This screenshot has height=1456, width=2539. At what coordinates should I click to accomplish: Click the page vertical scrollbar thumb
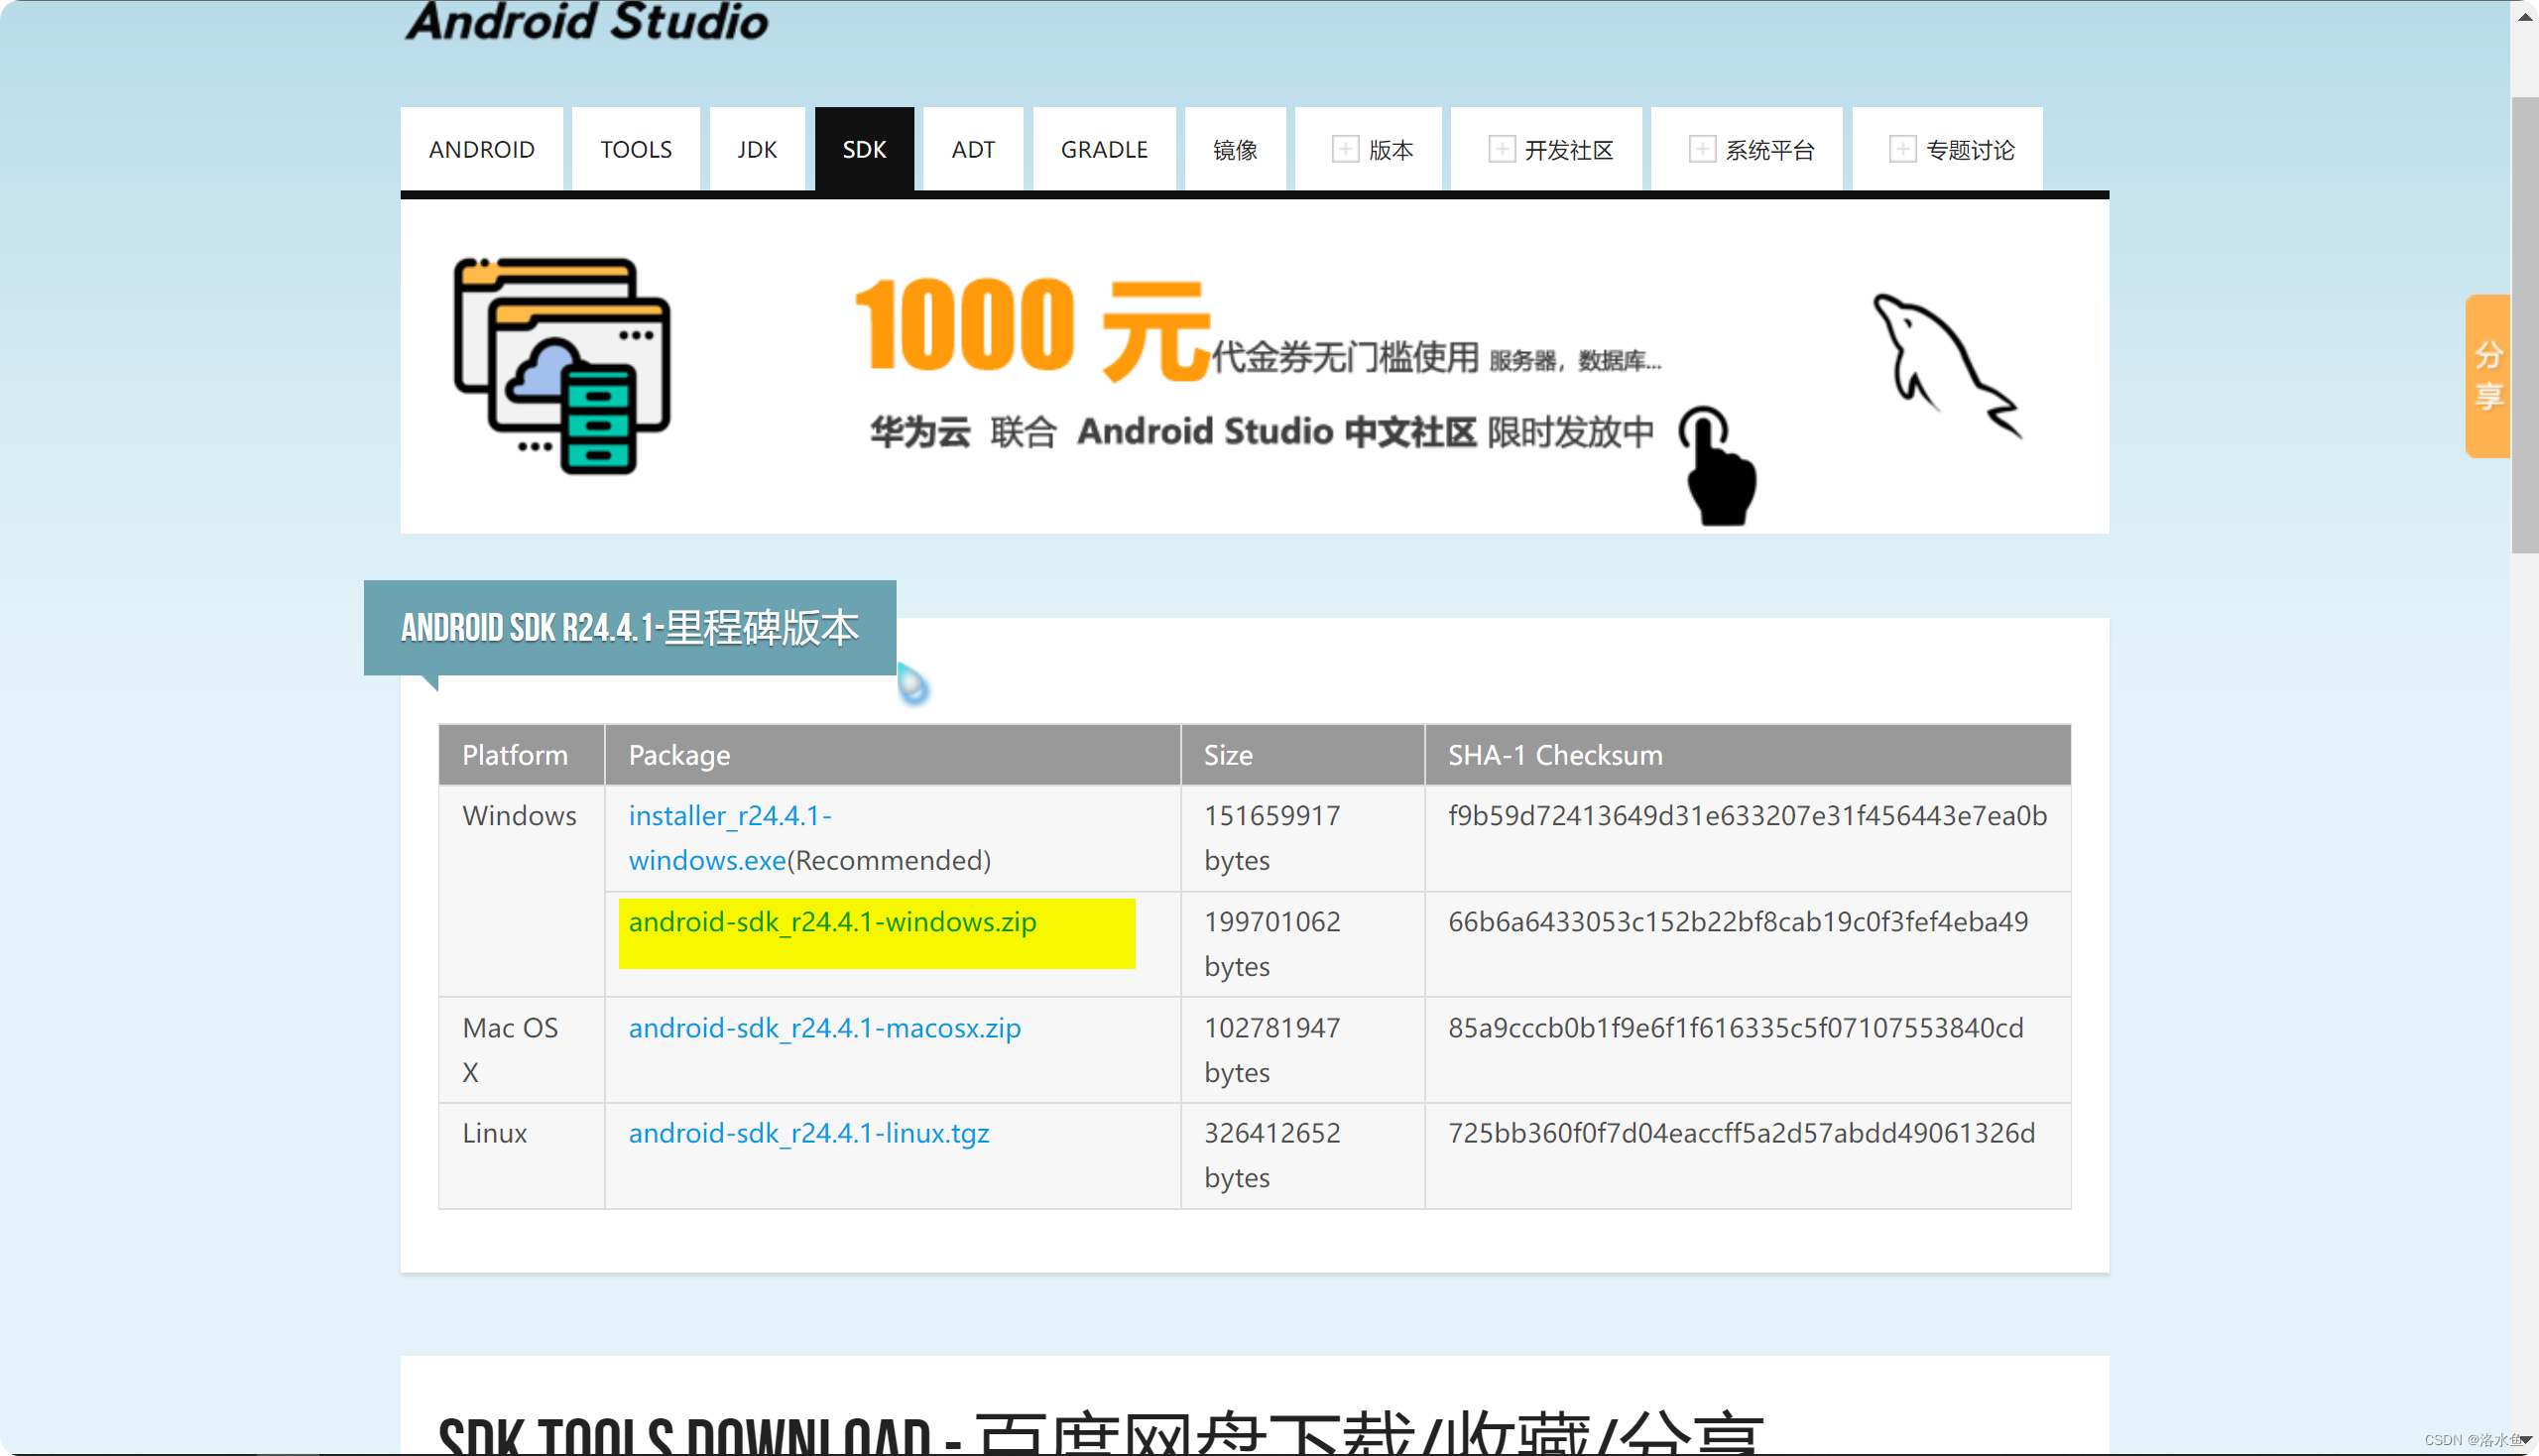point(2524,325)
